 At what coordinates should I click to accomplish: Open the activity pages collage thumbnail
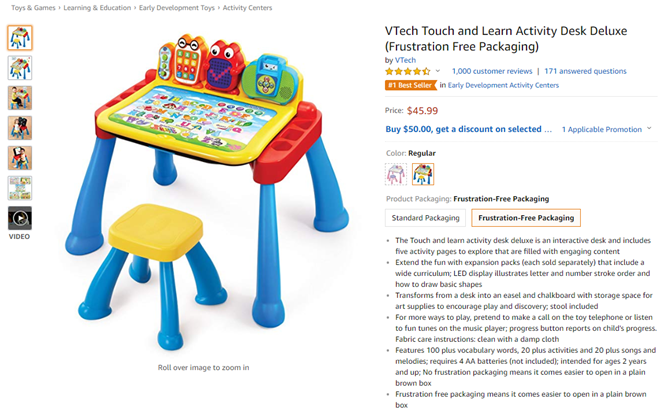20,188
